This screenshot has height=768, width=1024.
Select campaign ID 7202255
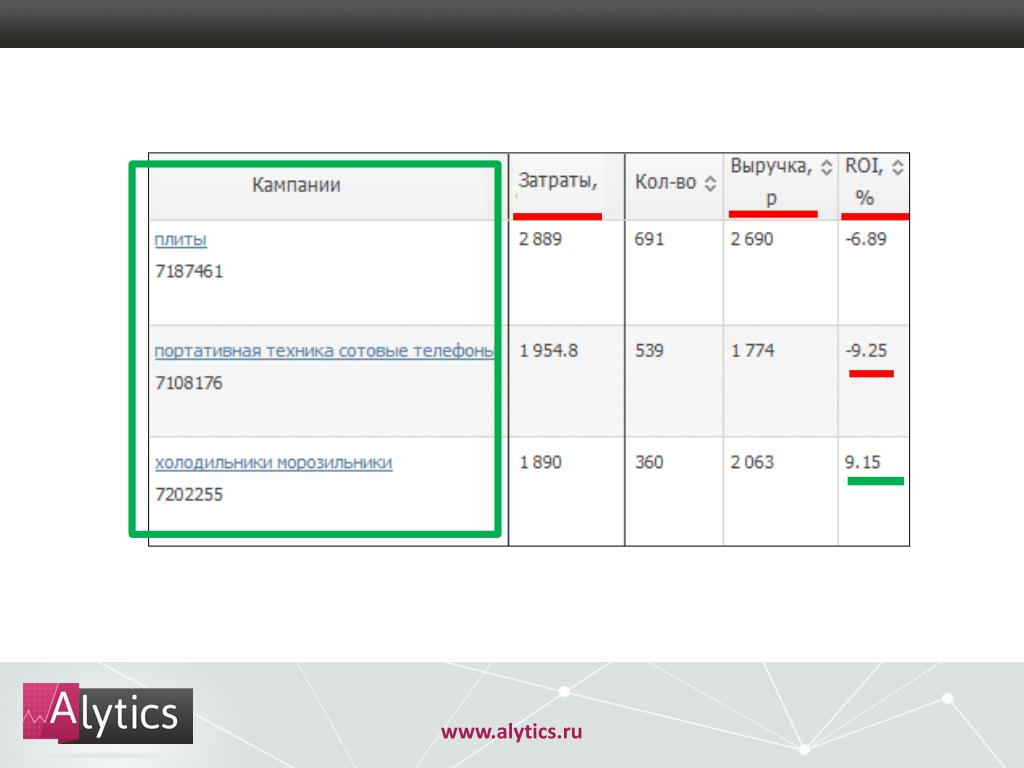pyautogui.click(x=189, y=494)
